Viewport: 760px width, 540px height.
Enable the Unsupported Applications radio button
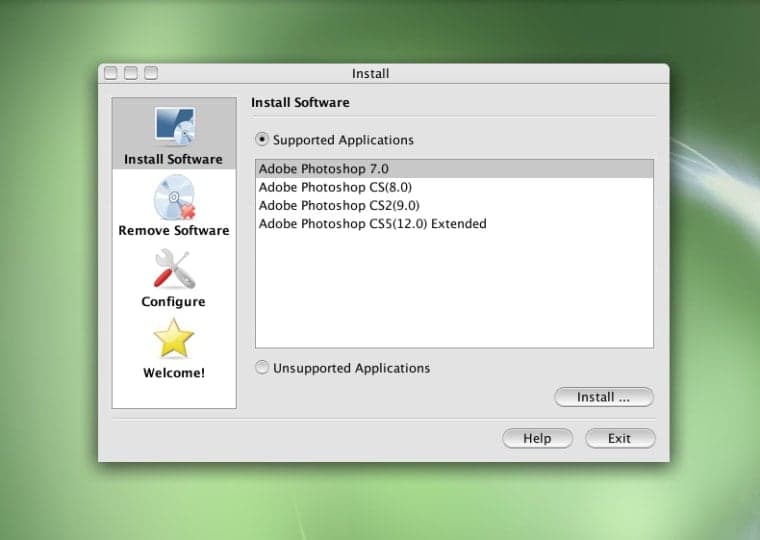[262, 368]
